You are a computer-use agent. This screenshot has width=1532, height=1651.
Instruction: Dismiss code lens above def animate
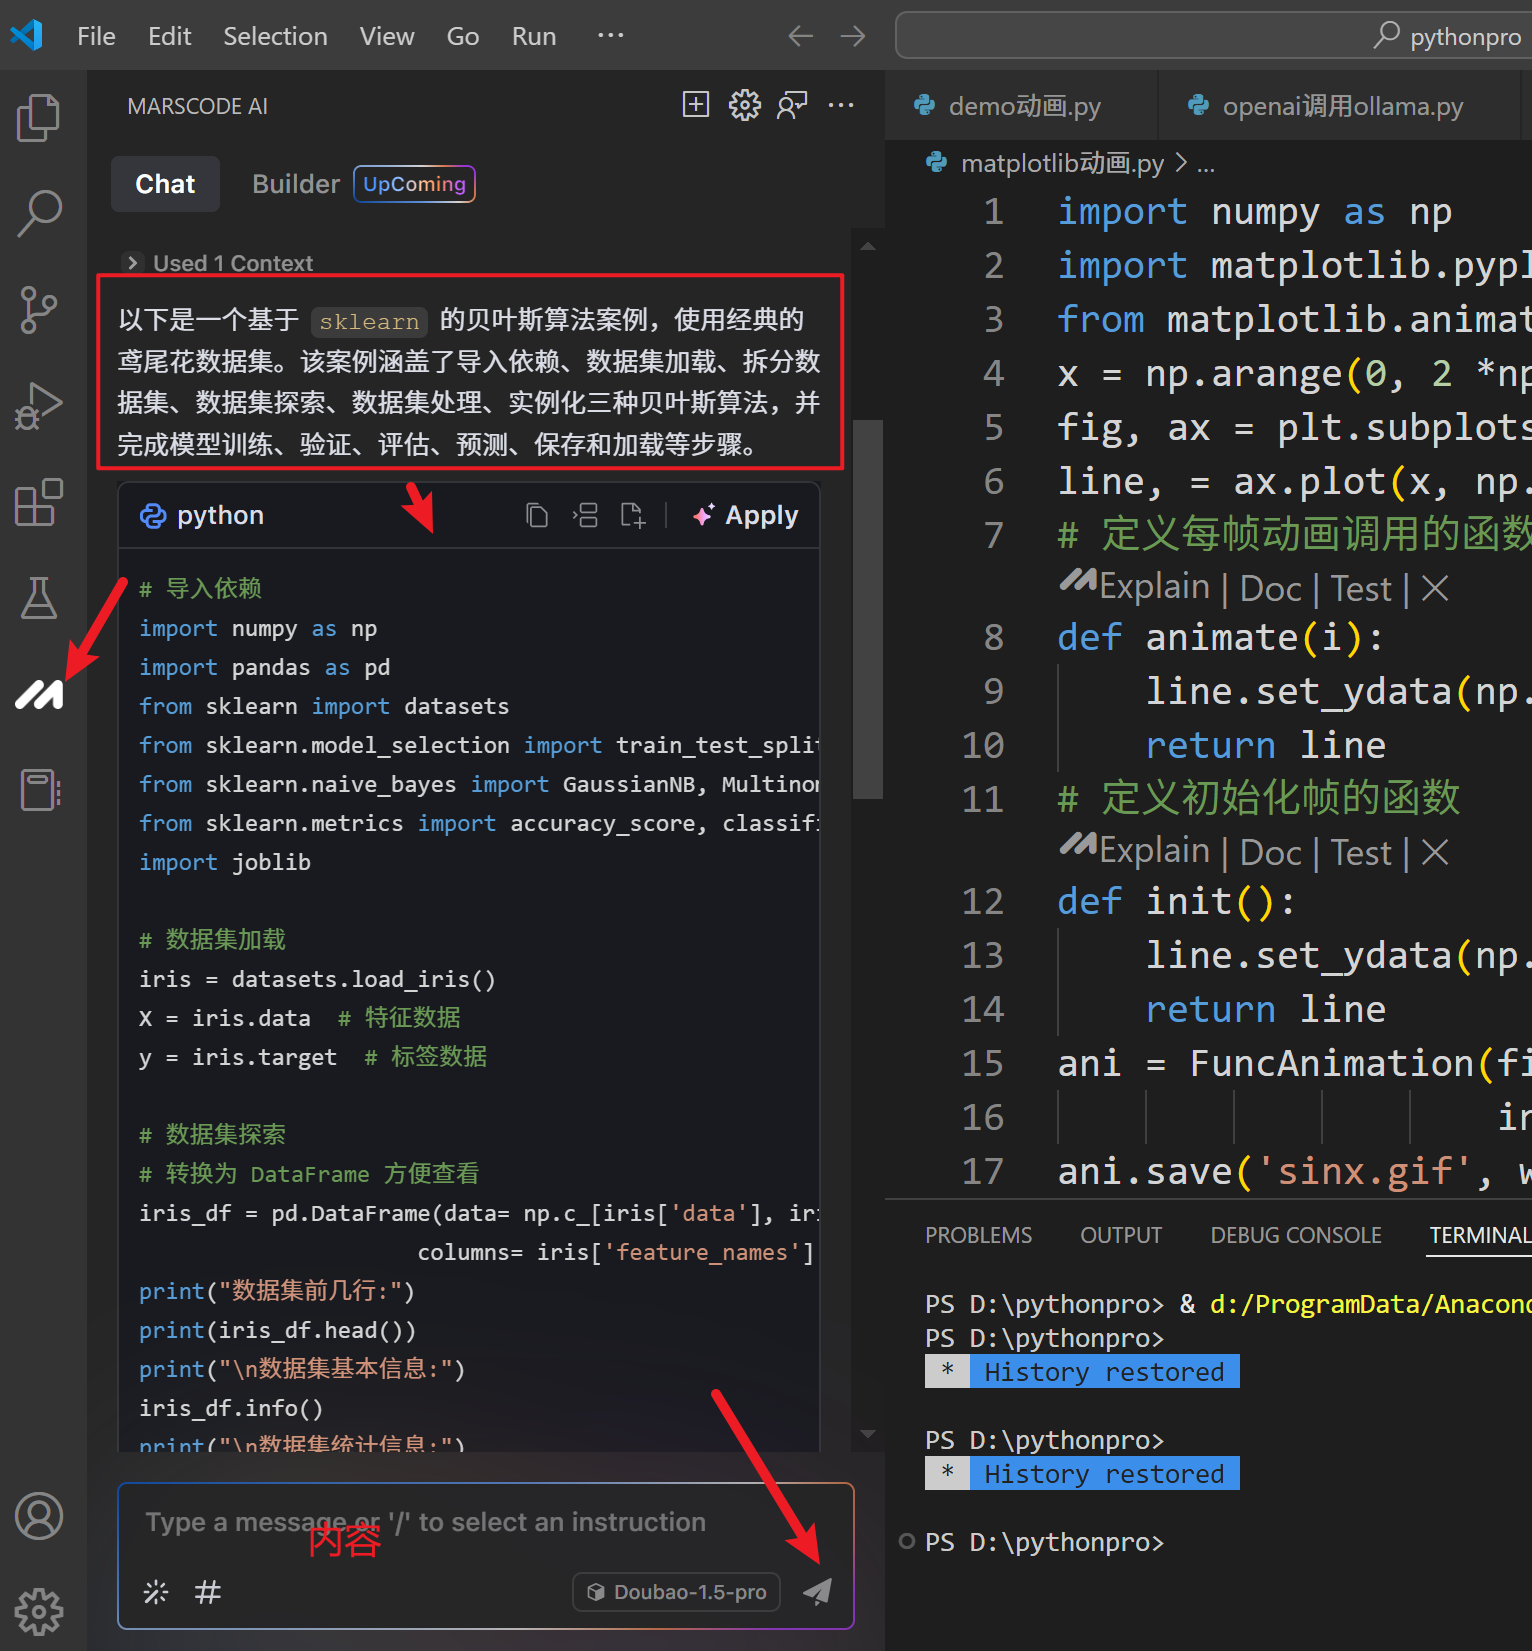click(1435, 588)
